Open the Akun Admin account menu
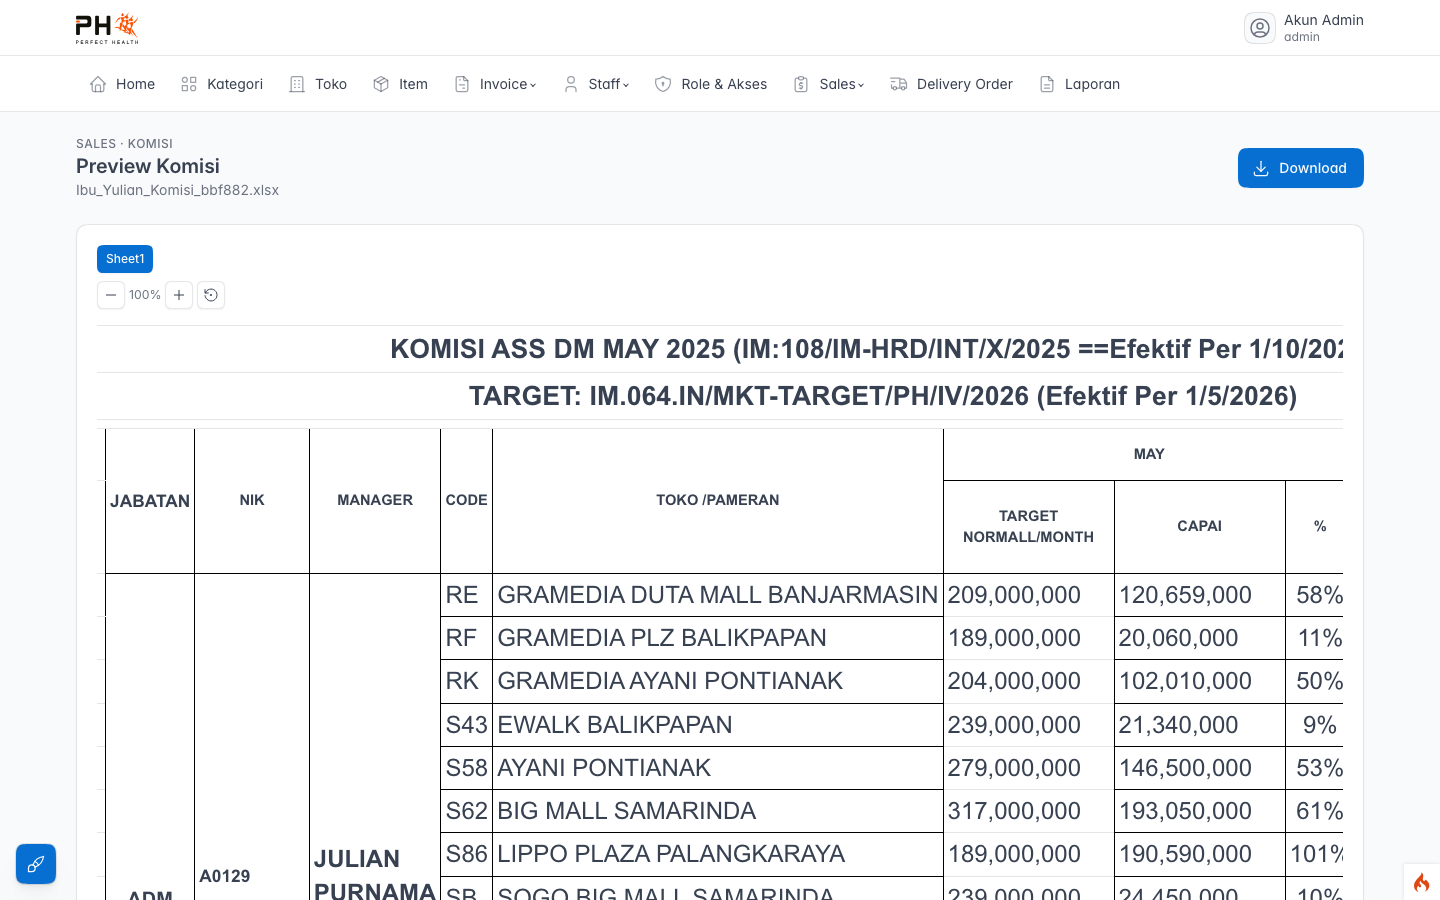This screenshot has width=1440, height=900. coord(1304,28)
